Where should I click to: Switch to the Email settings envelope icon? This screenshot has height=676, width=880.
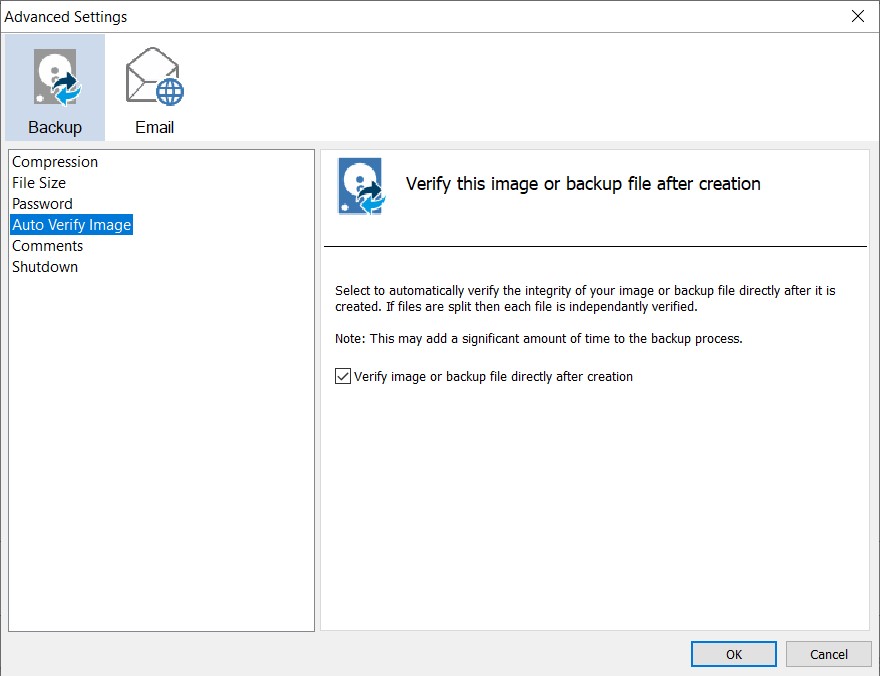[154, 77]
